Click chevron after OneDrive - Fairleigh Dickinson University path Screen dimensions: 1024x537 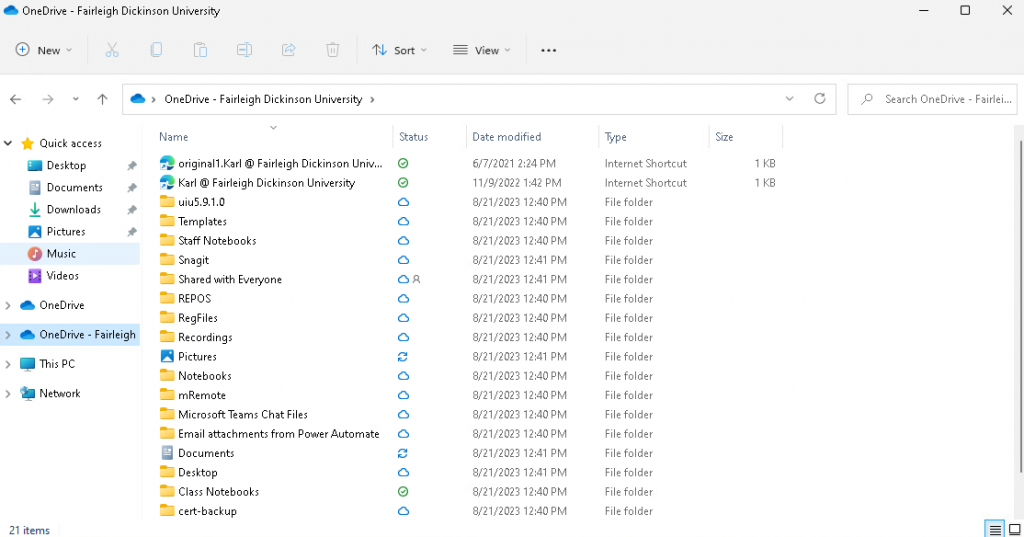pyautogui.click(x=372, y=99)
